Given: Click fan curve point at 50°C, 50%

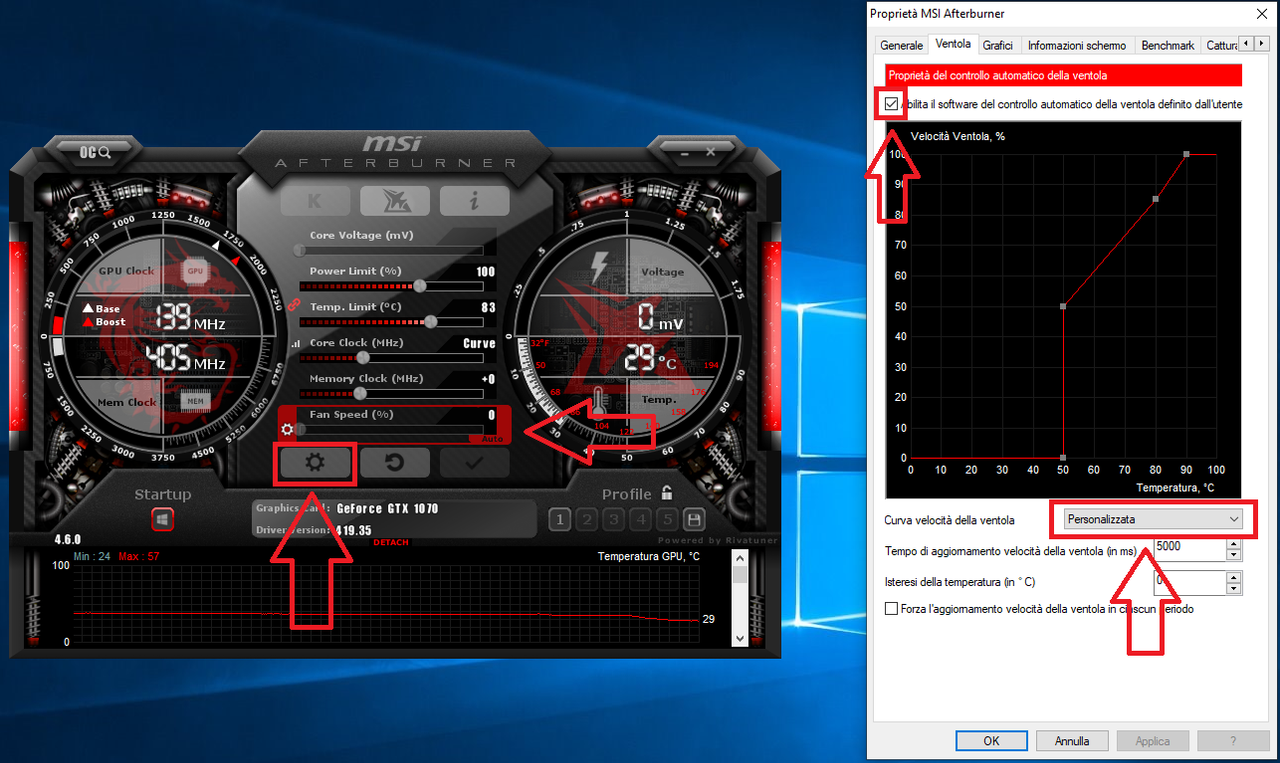Looking at the screenshot, I should [x=1063, y=306].
